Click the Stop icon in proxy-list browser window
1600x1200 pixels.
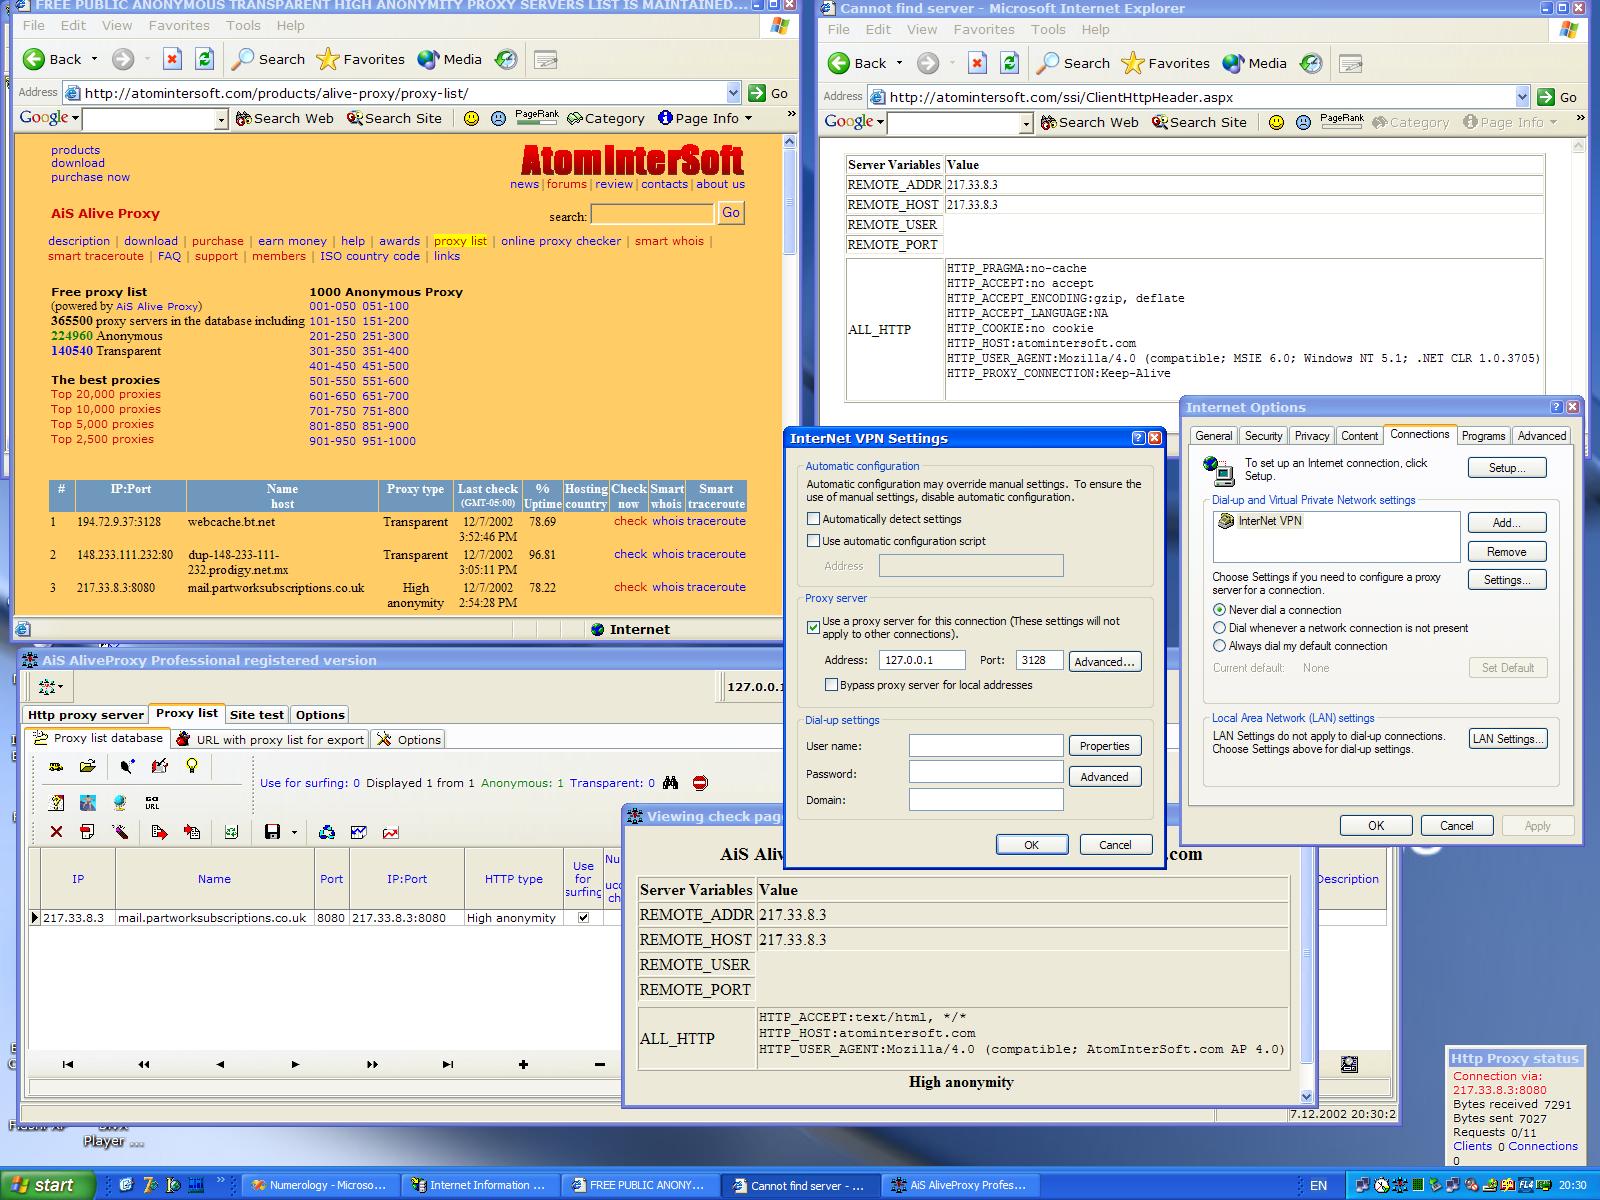point(172,59)
